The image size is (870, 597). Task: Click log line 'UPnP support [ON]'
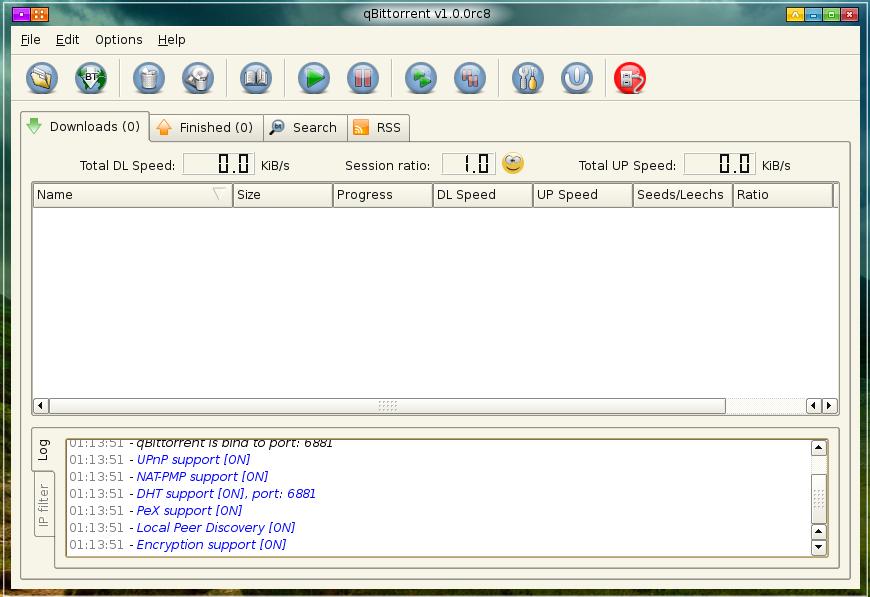pyautogui.click(x=193, y=459)
